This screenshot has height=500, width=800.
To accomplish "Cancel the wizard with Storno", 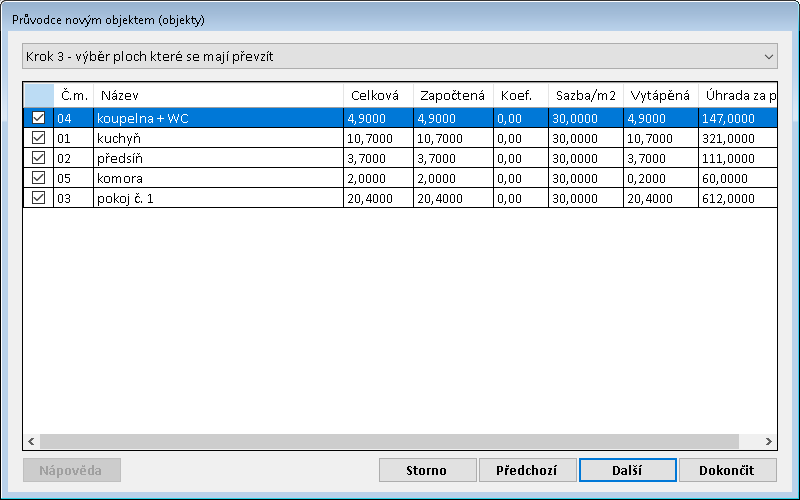I will pyautogui.click(x=427, y=470).
